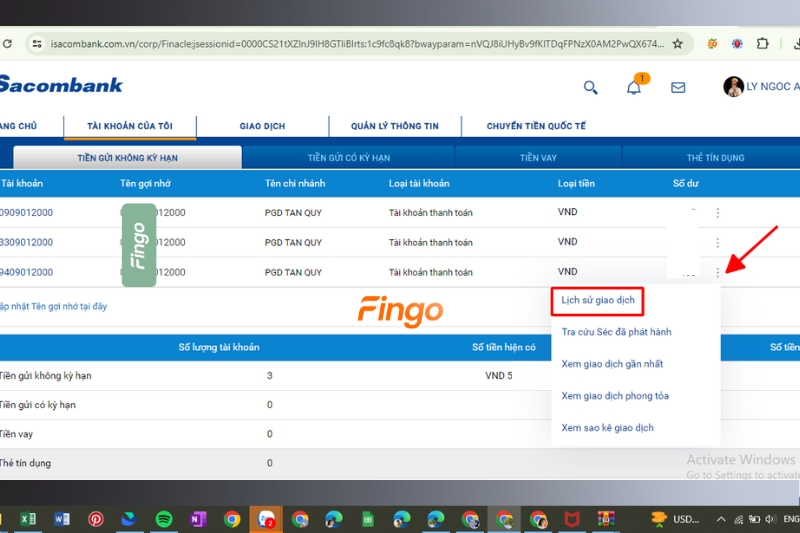Open account link 0909012000
This screenshot has height=533, width=800.
(26, 213)
